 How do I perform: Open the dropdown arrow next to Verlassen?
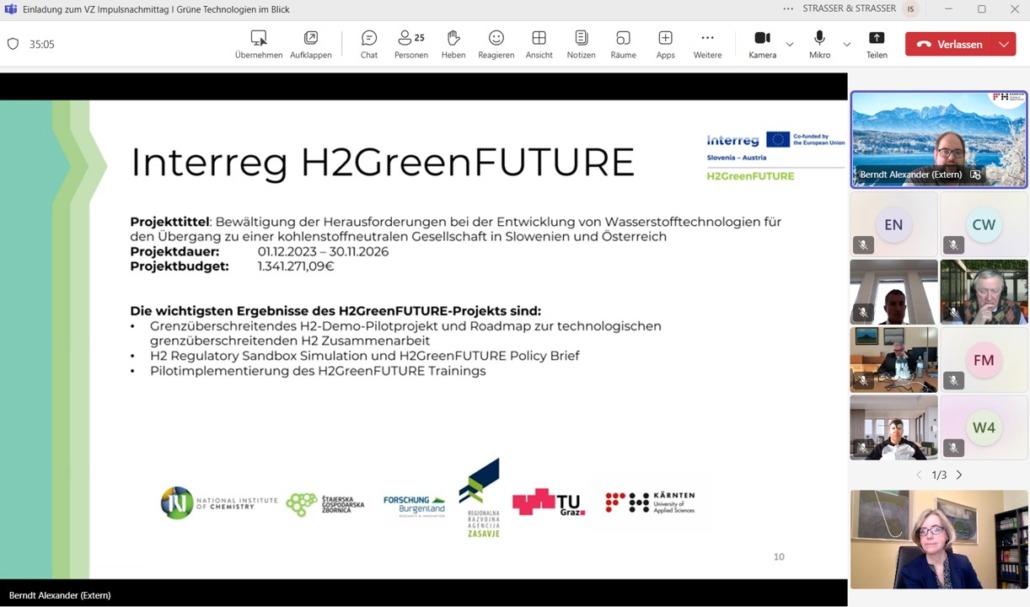pyautogui.click(x=1003, y=44)
